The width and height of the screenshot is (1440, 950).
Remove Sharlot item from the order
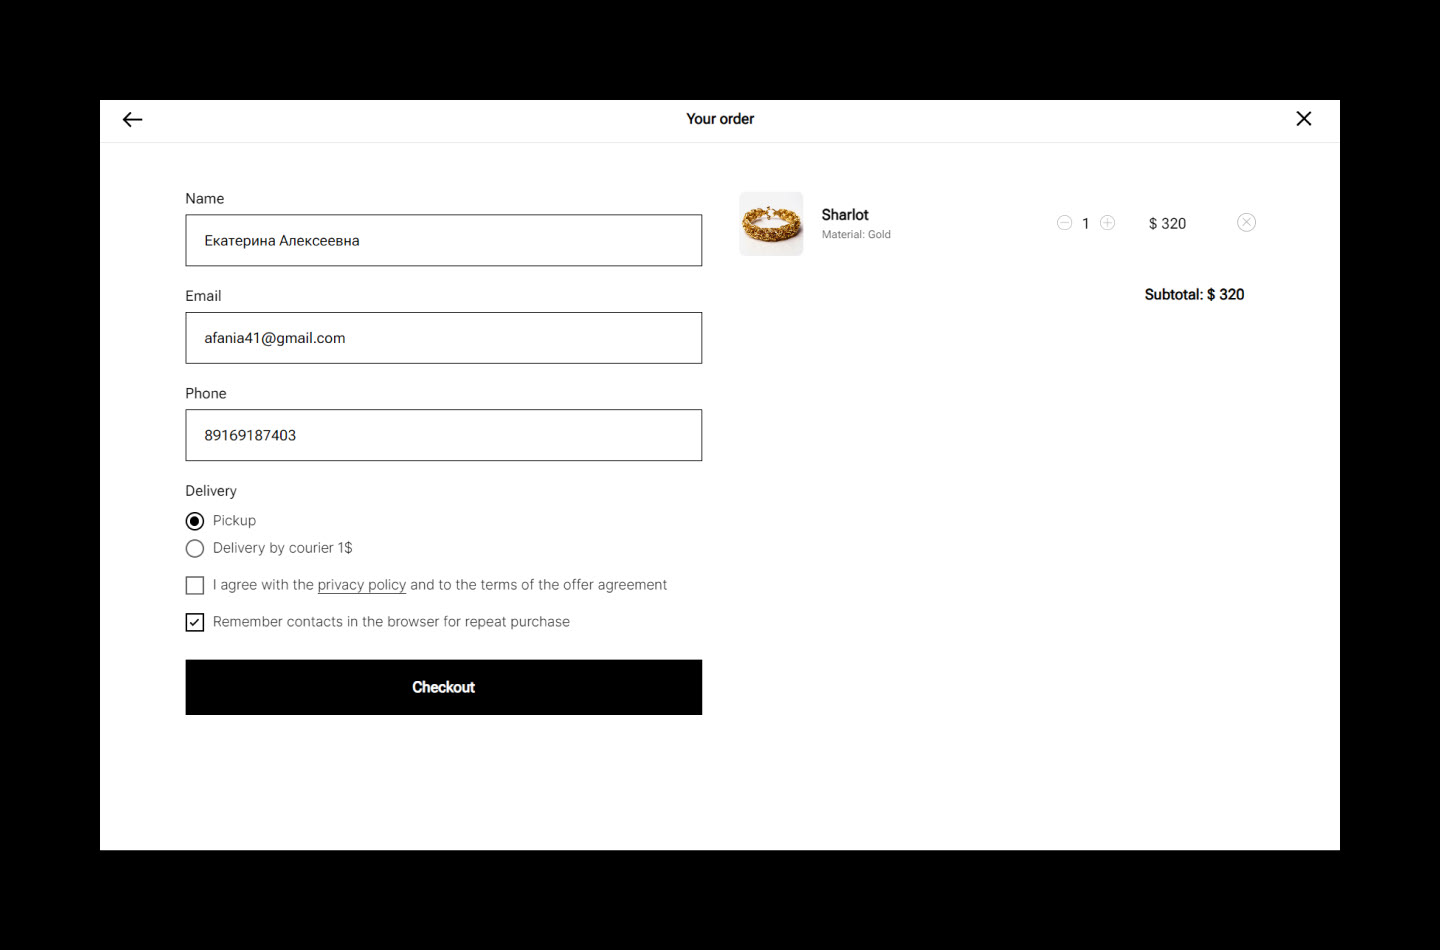[1246, 223]
